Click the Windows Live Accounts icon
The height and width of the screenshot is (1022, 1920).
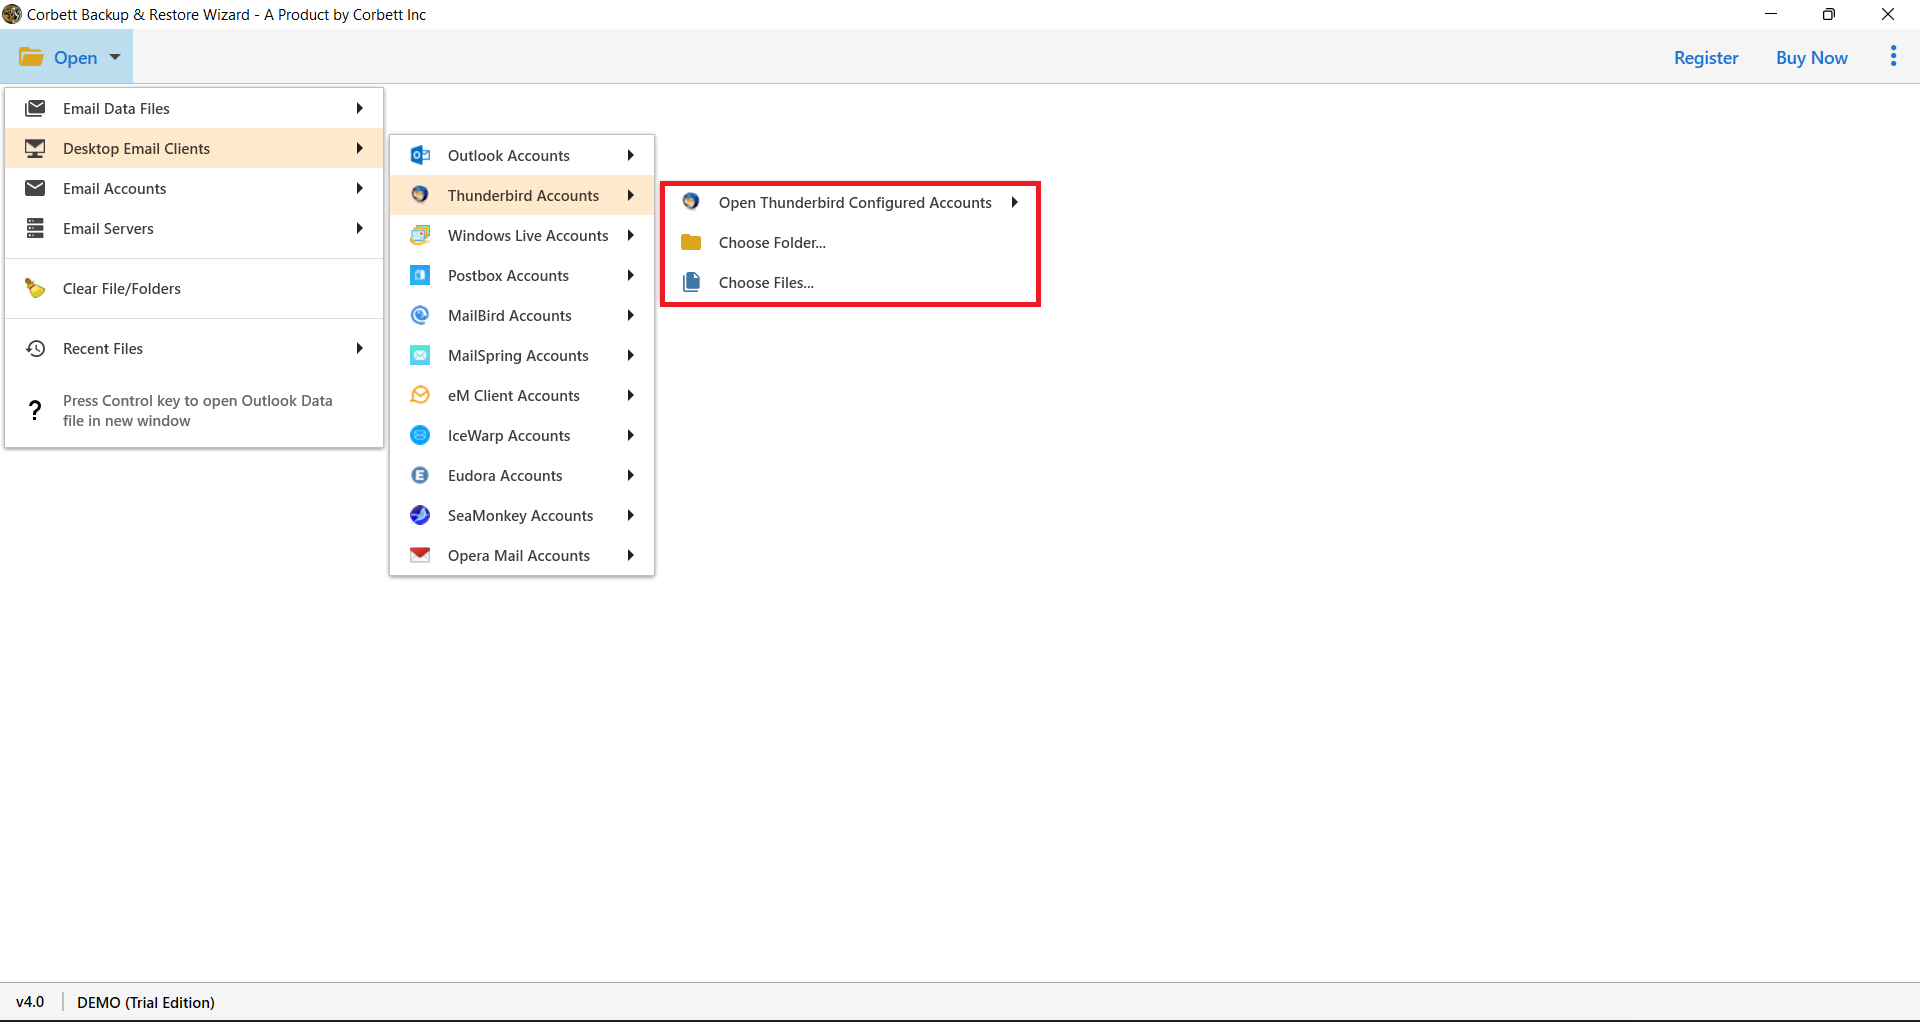click(420, 235)
